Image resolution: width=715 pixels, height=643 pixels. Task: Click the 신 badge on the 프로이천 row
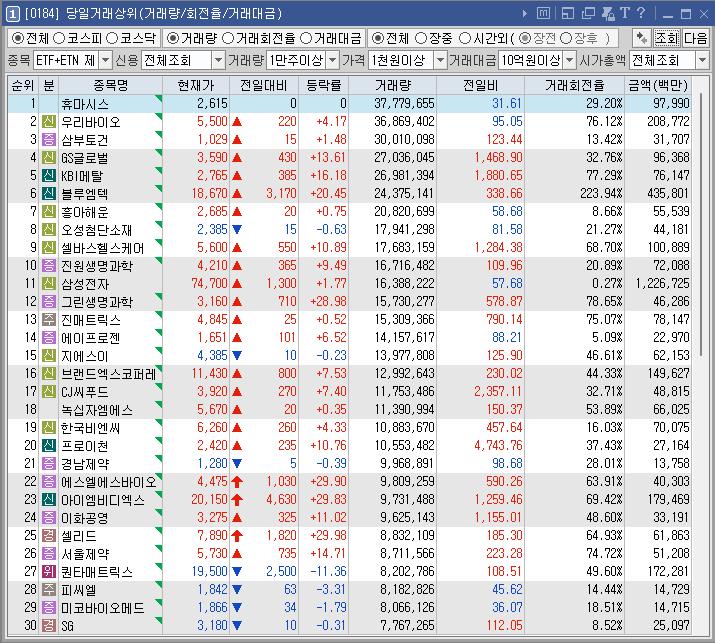49,446
